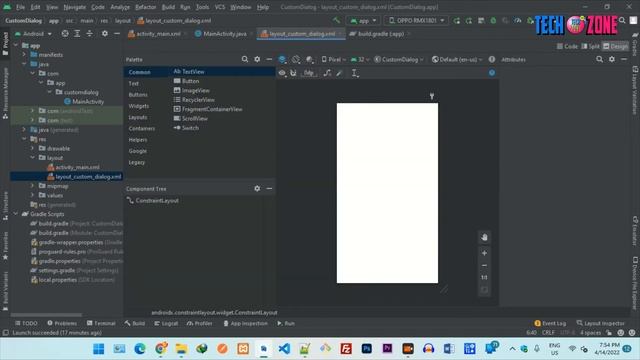The width and height of the screenshot is (640, 360).
Task: Toggle view options eye icon
Action: (x=282, y=73)
